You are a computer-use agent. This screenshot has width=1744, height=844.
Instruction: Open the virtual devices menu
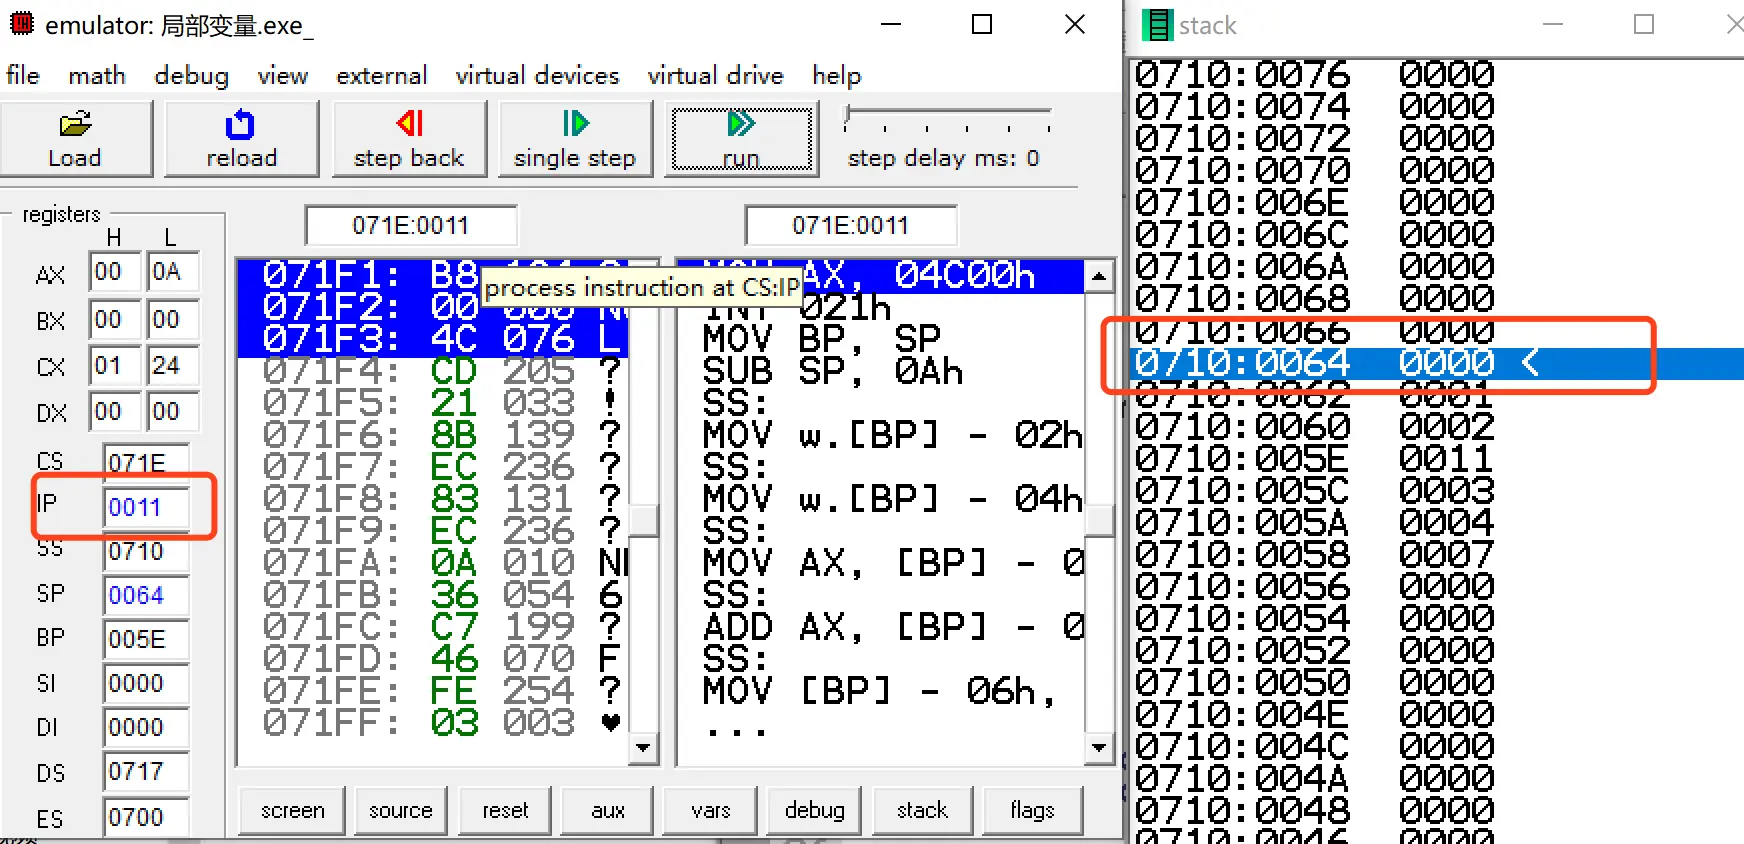coord(537,76)
